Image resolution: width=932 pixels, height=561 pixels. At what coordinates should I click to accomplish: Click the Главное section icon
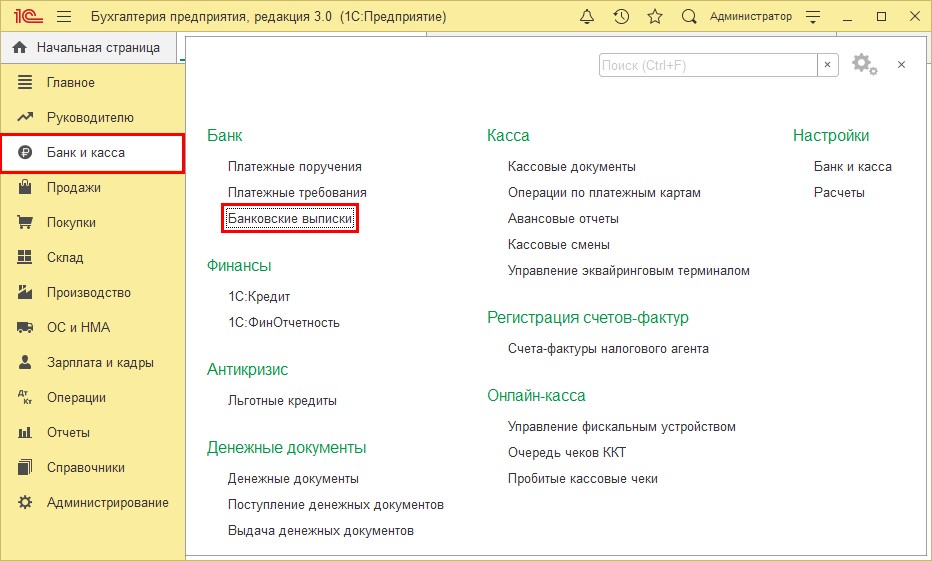(x=25, y=82)
